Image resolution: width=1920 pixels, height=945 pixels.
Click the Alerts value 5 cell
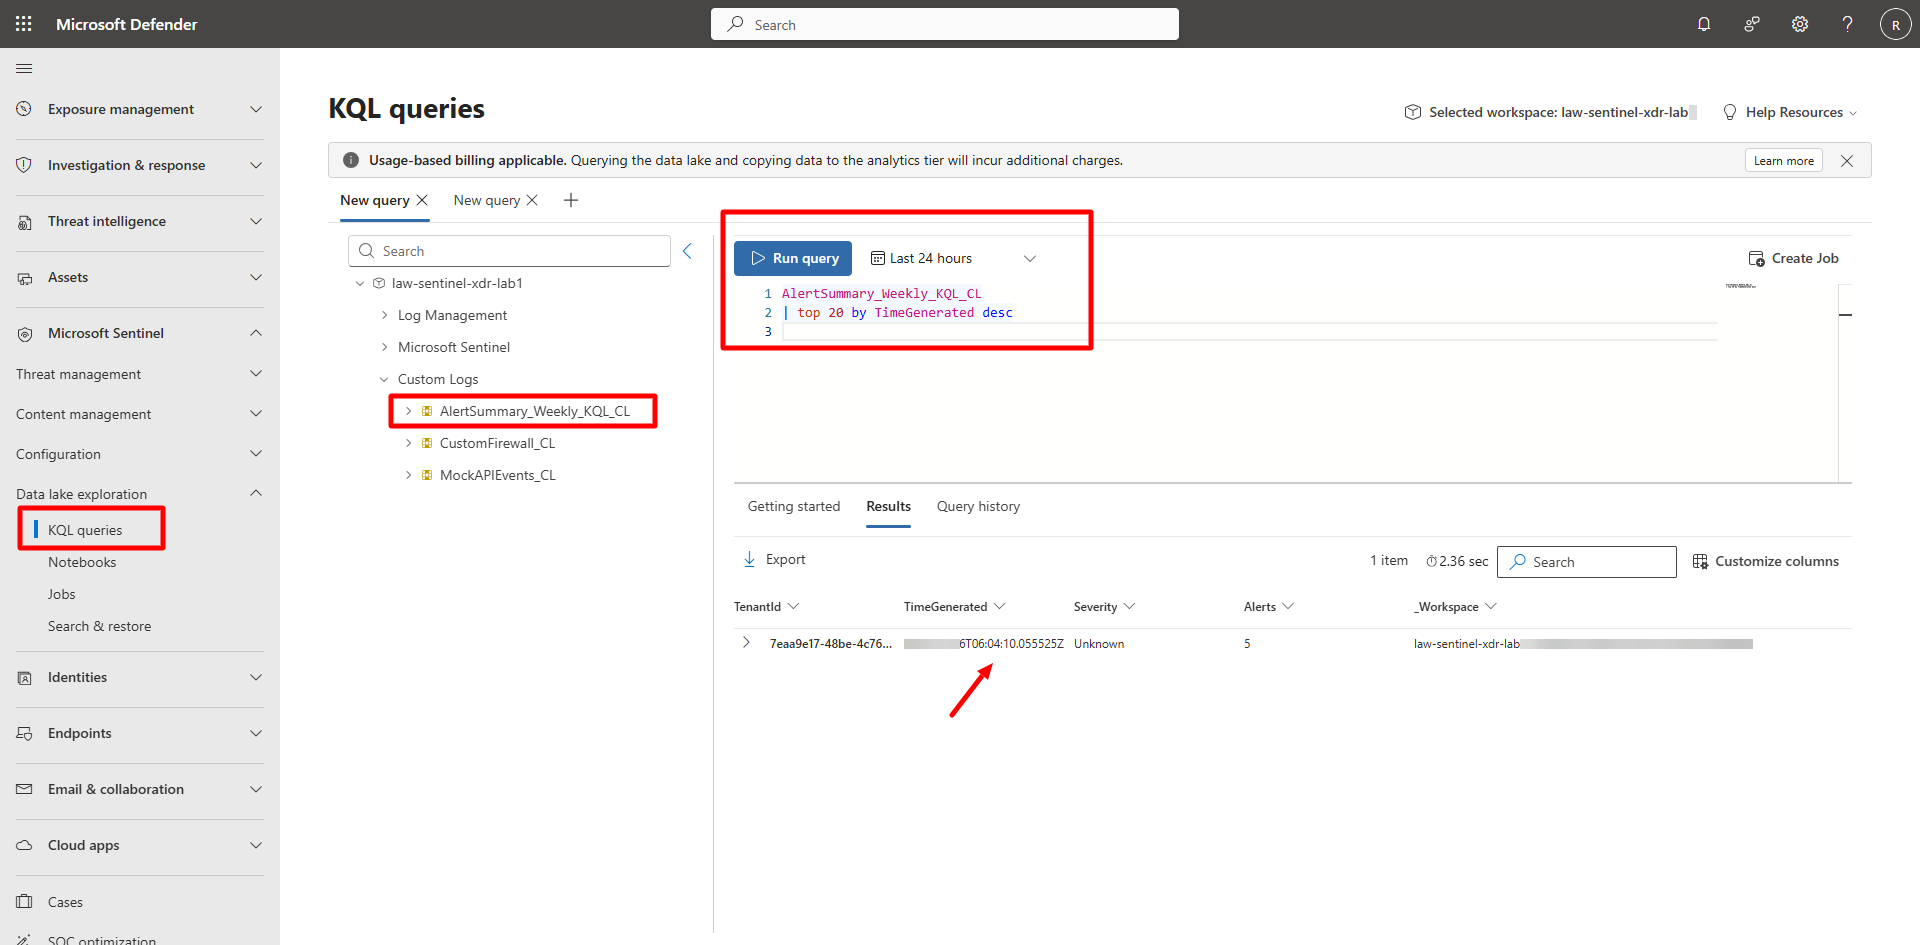[1247, 644]
